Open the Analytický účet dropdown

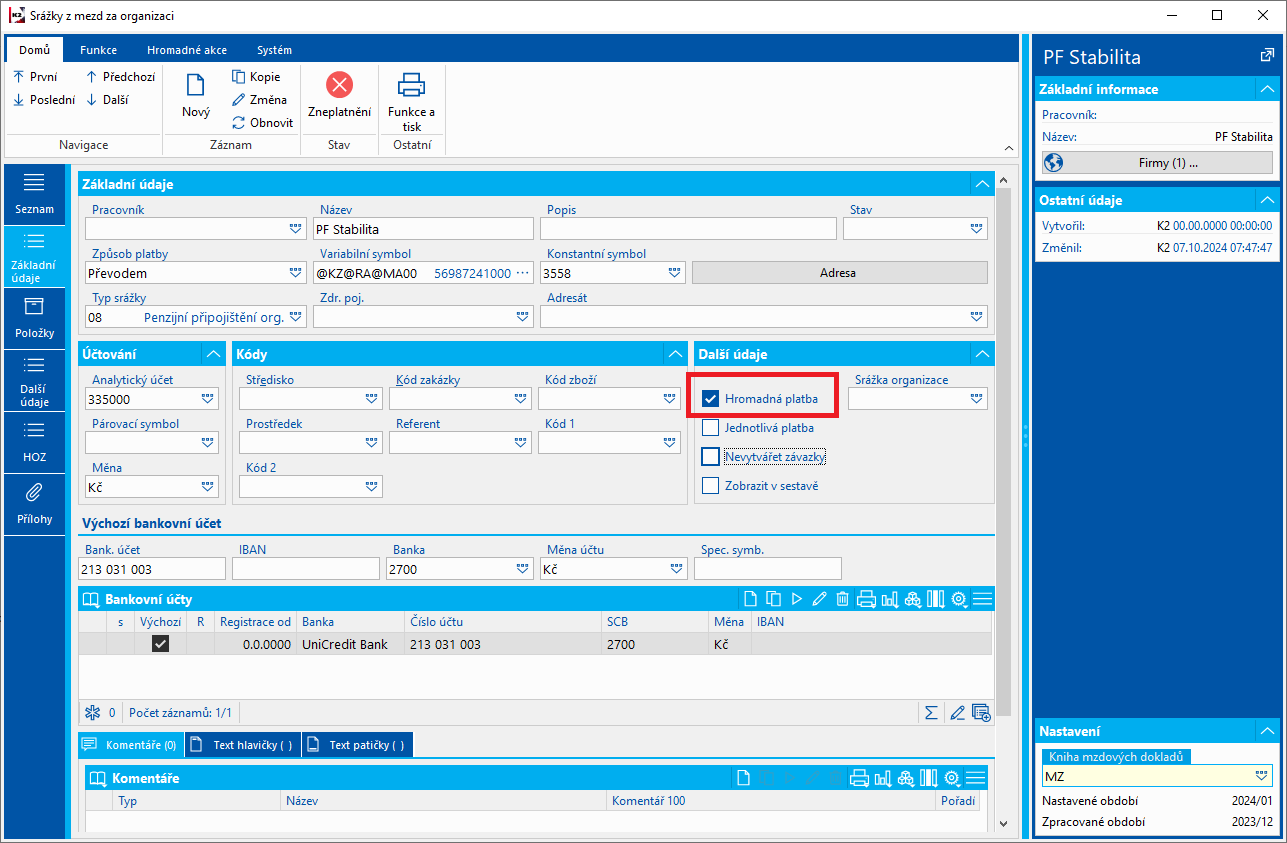coord(208,399)
